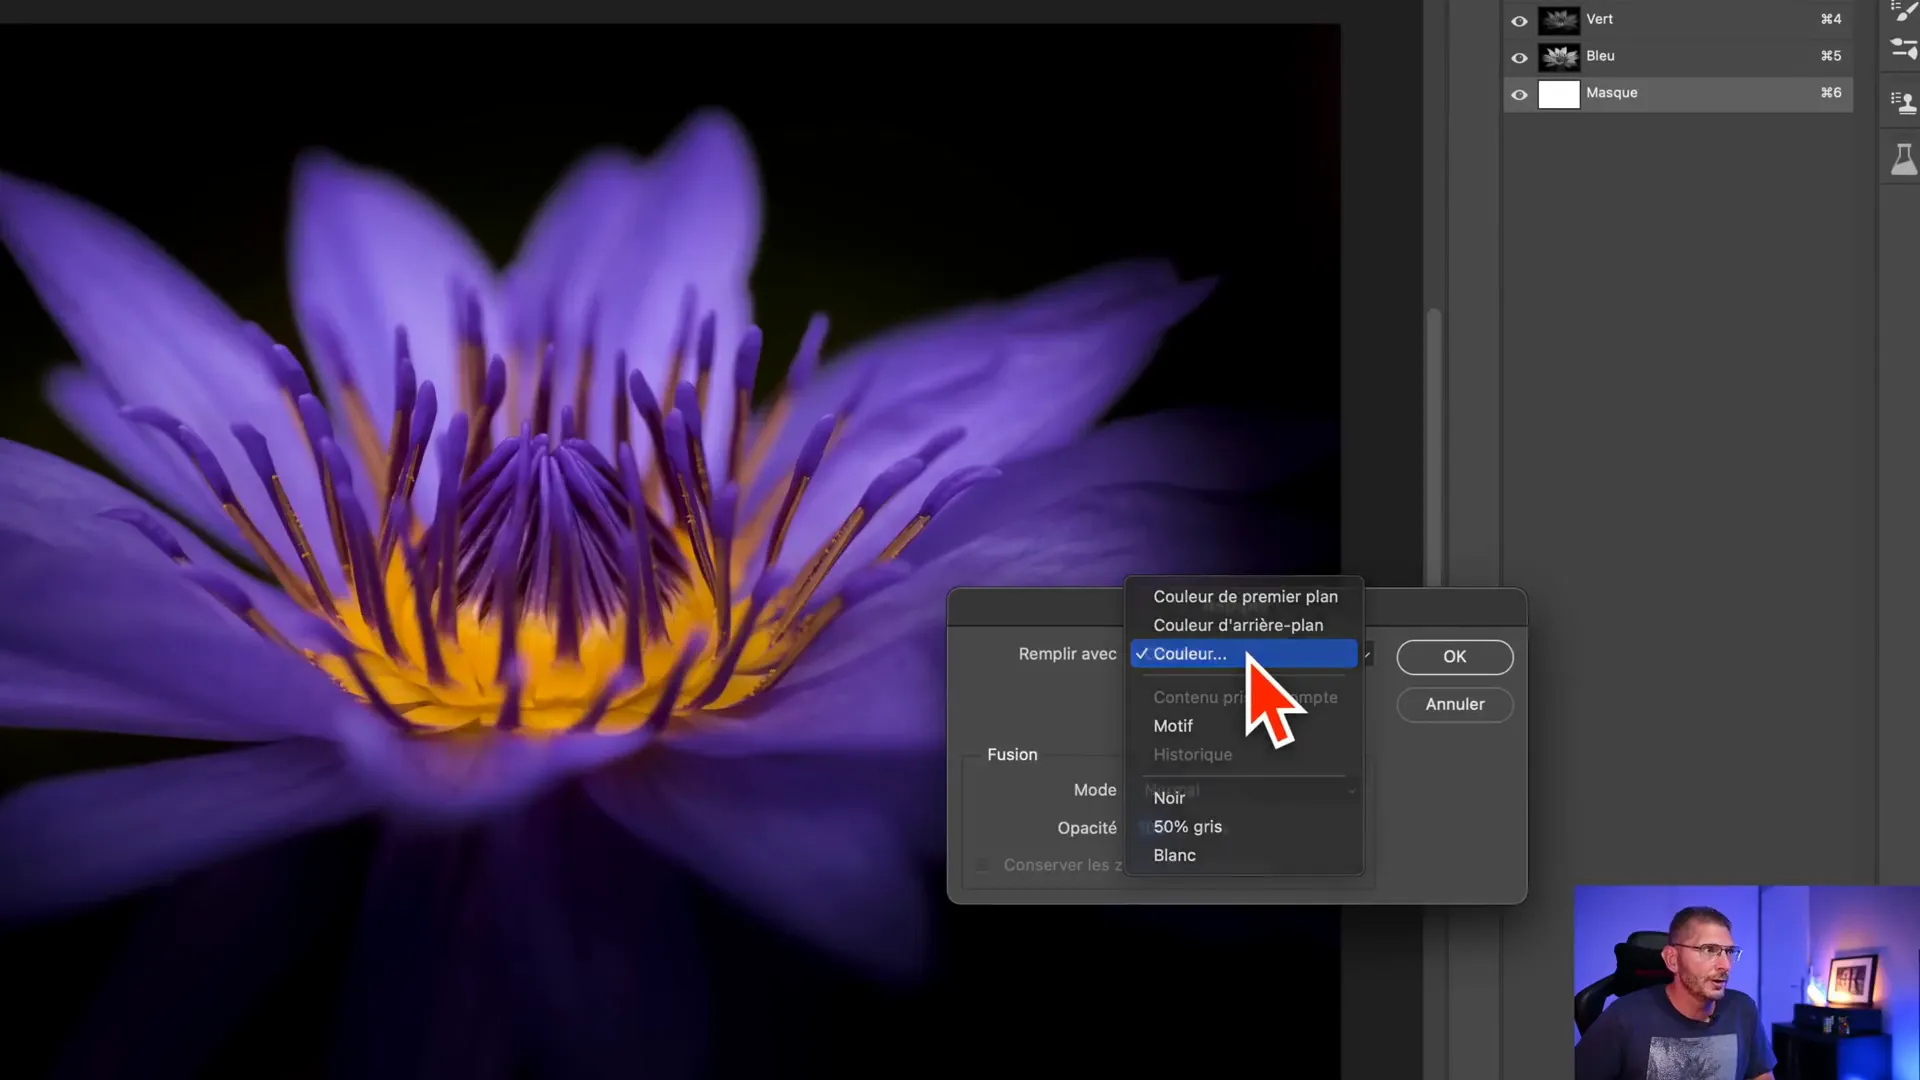
Task: Hide the Bleu channel eye icon
Action: coord(1519,57)
